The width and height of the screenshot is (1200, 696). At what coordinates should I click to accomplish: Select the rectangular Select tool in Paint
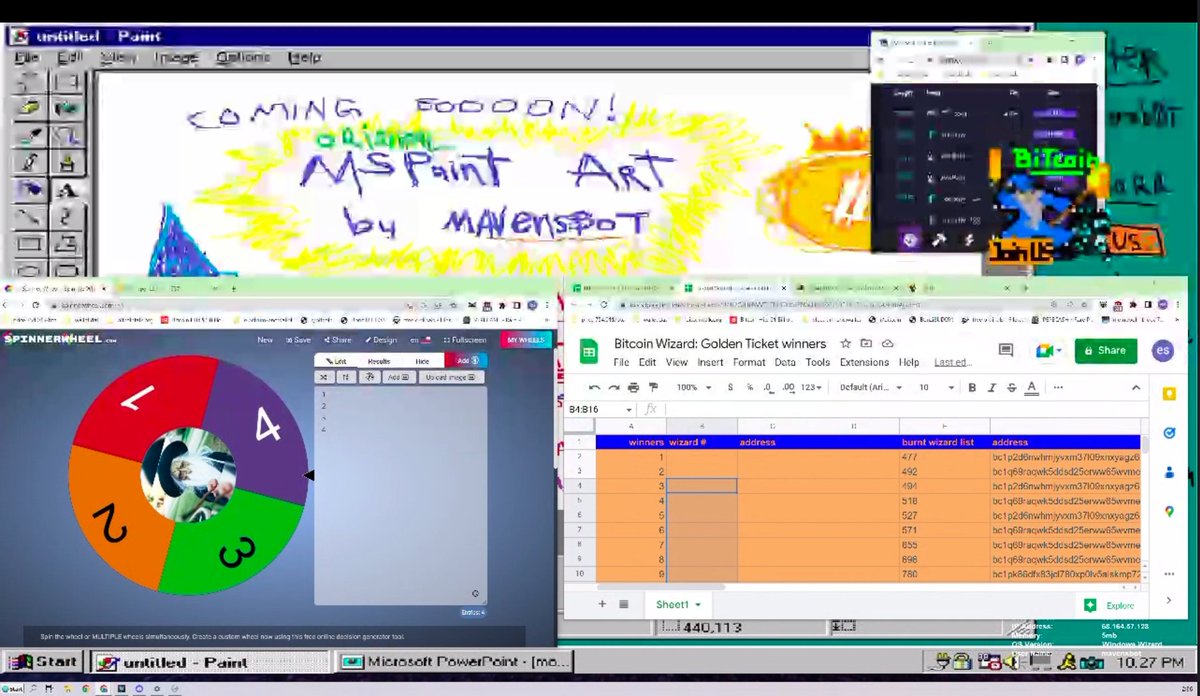point(66,82)
